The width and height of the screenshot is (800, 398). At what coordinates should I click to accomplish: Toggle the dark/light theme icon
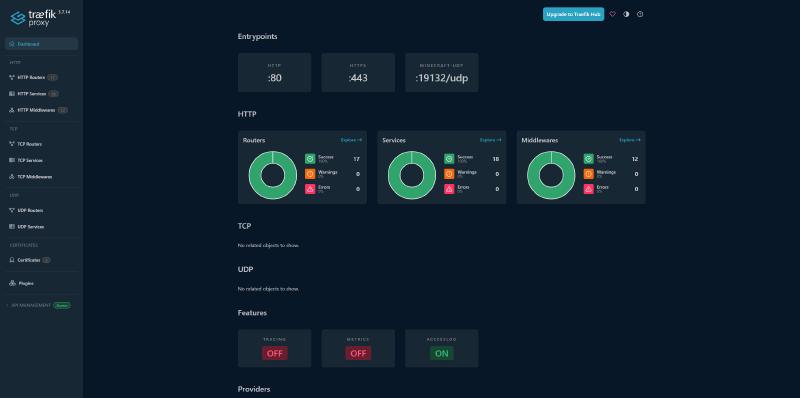[626, 14]
